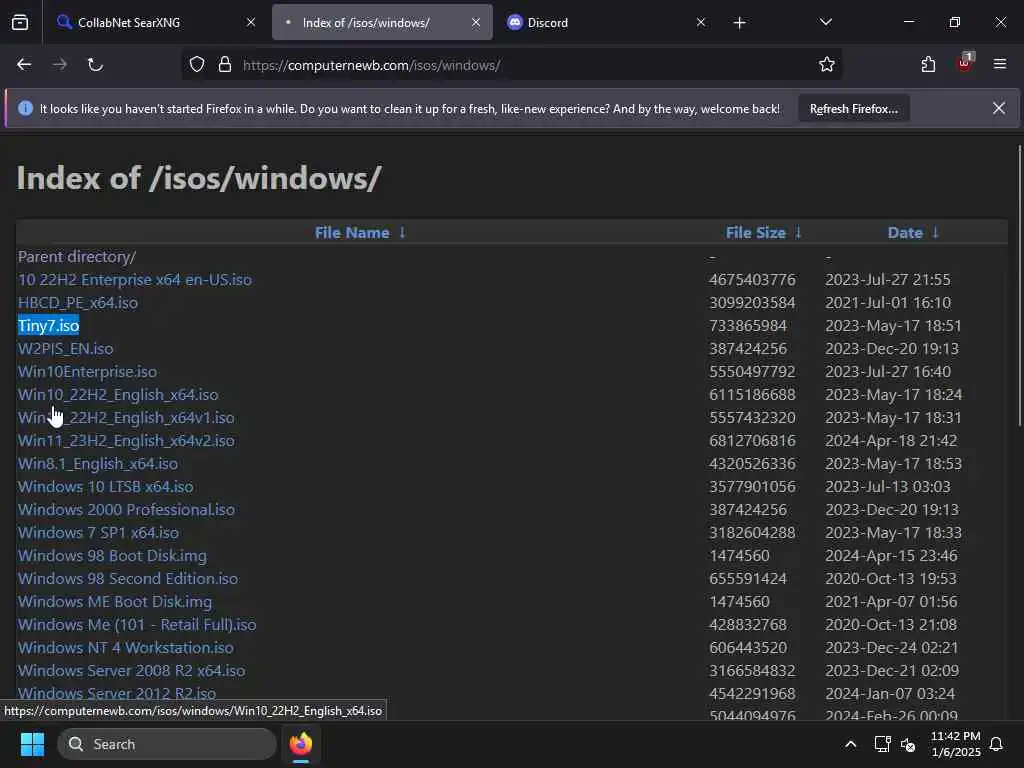Image resolution: width=1024 pixels, height=768 pixels.
Task: Open W2PIS_EN.iso link
Action: 65,349
